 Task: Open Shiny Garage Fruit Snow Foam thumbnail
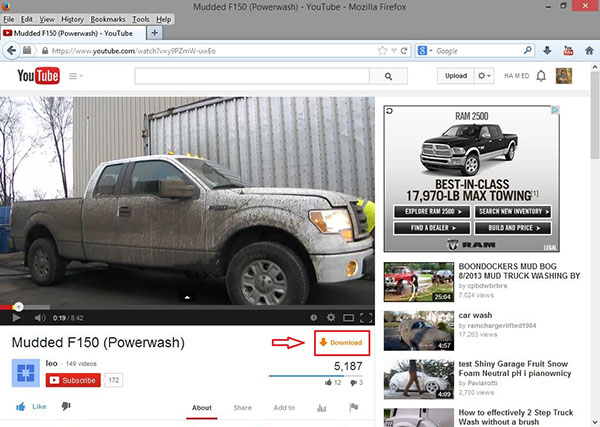(x=419, y=379)
